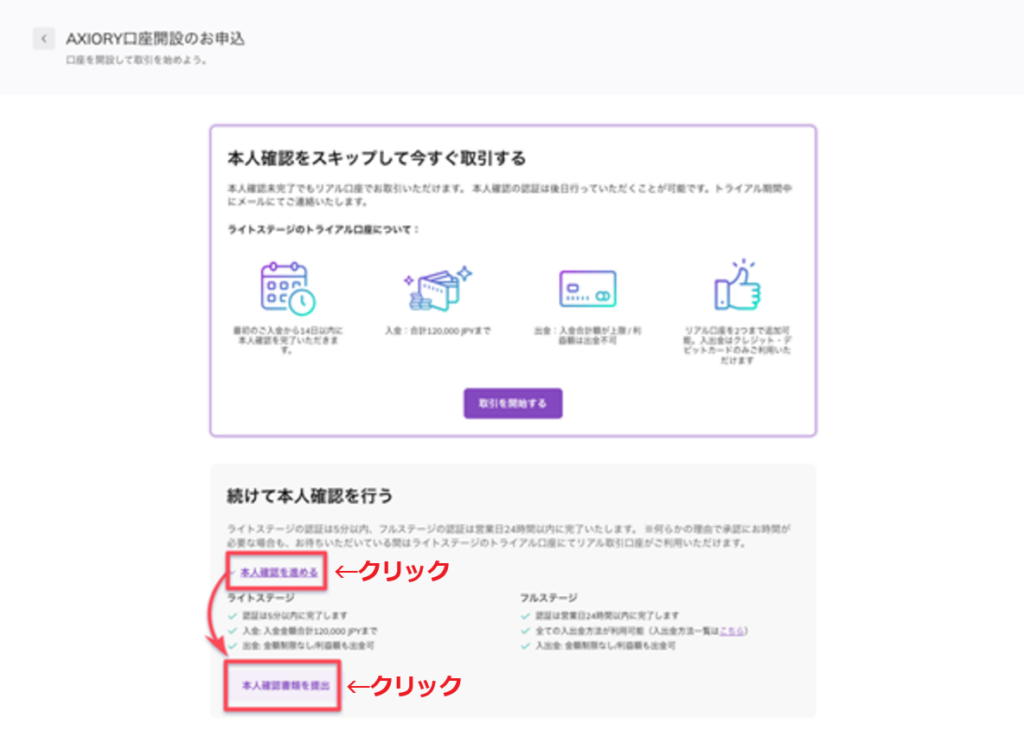
Task: Click the 本人確認を進める underlined link
Action: point(279,571)
